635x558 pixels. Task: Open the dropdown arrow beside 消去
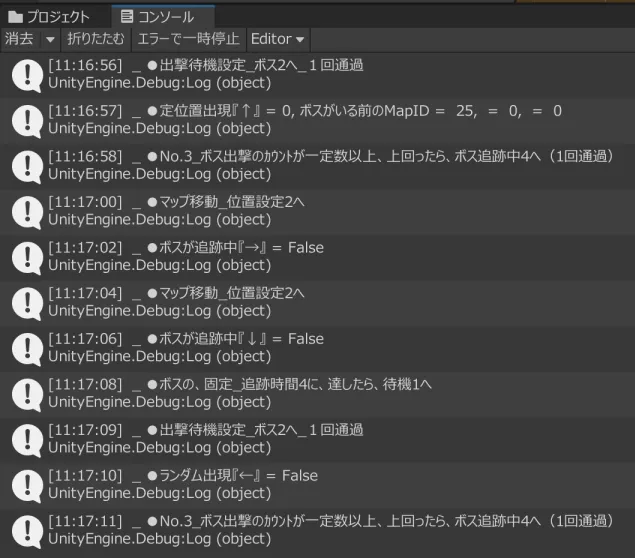(x=50, y=39)
